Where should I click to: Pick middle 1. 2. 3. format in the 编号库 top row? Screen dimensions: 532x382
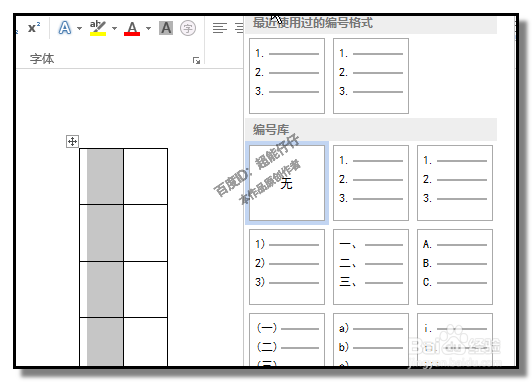[371, 183]
